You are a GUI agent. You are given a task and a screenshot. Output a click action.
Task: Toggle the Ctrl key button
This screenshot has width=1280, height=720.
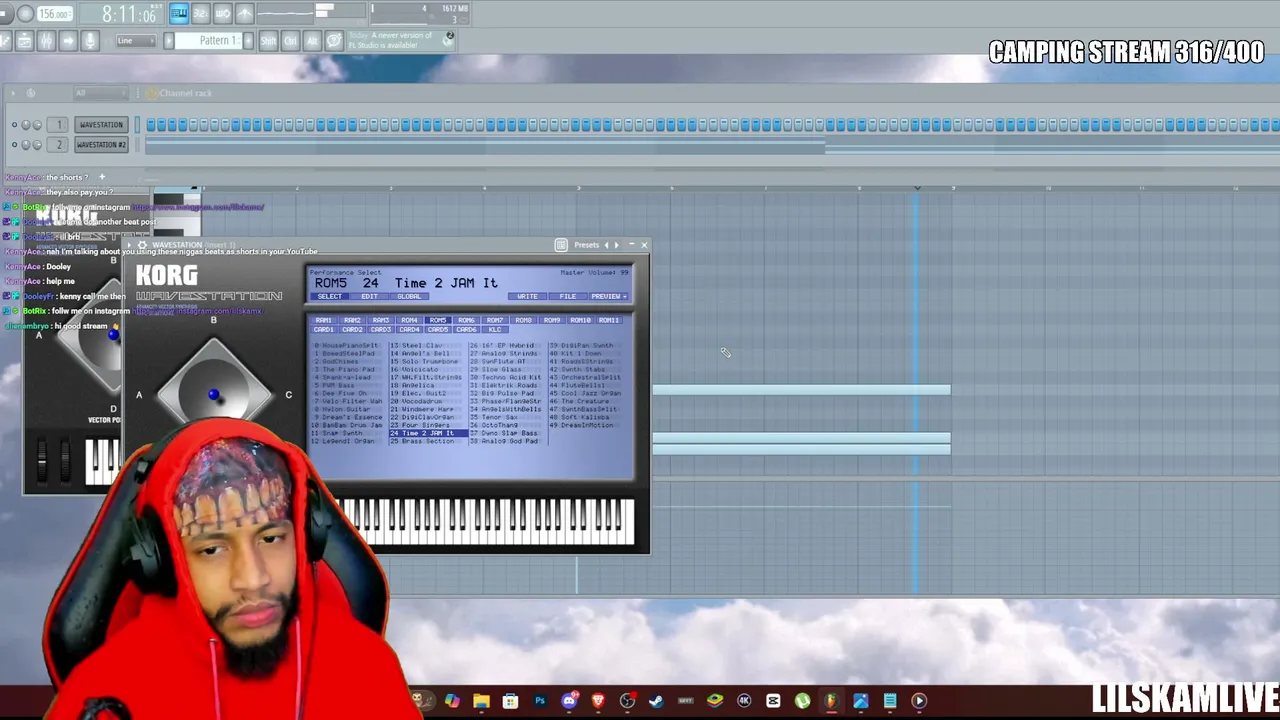point(291,41)
